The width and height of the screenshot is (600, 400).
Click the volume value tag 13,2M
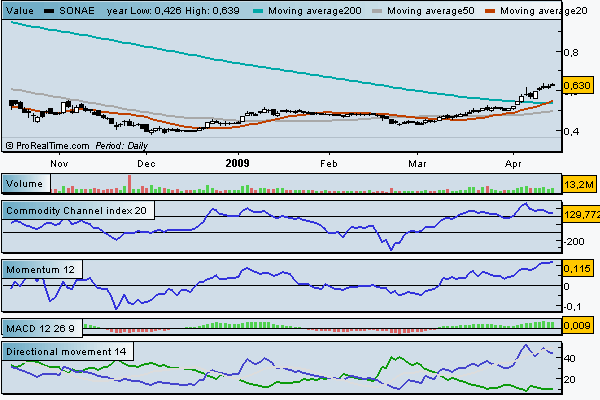pyautogui.click(x=579, y=185)
